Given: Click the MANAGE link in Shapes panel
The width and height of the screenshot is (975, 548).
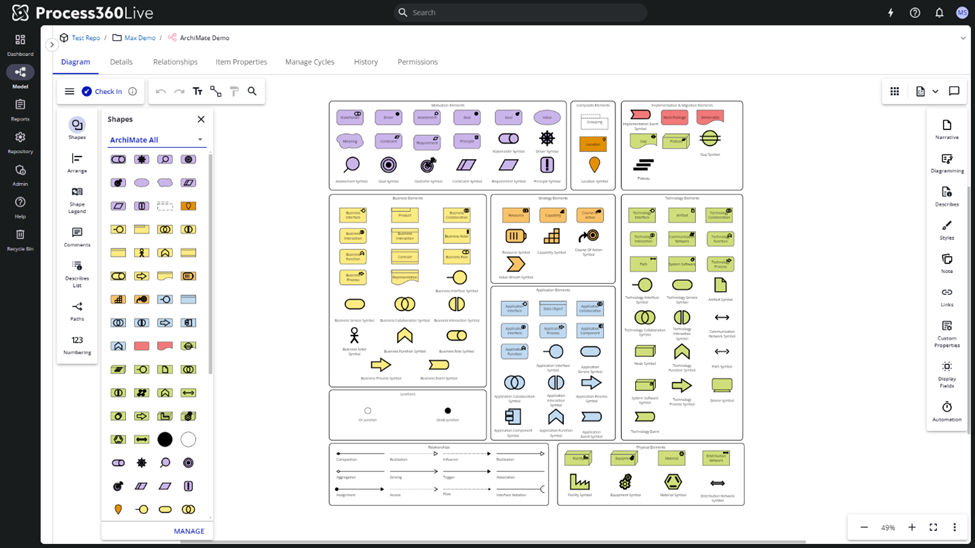Looking at the screenshot, I should click(189, 531).
